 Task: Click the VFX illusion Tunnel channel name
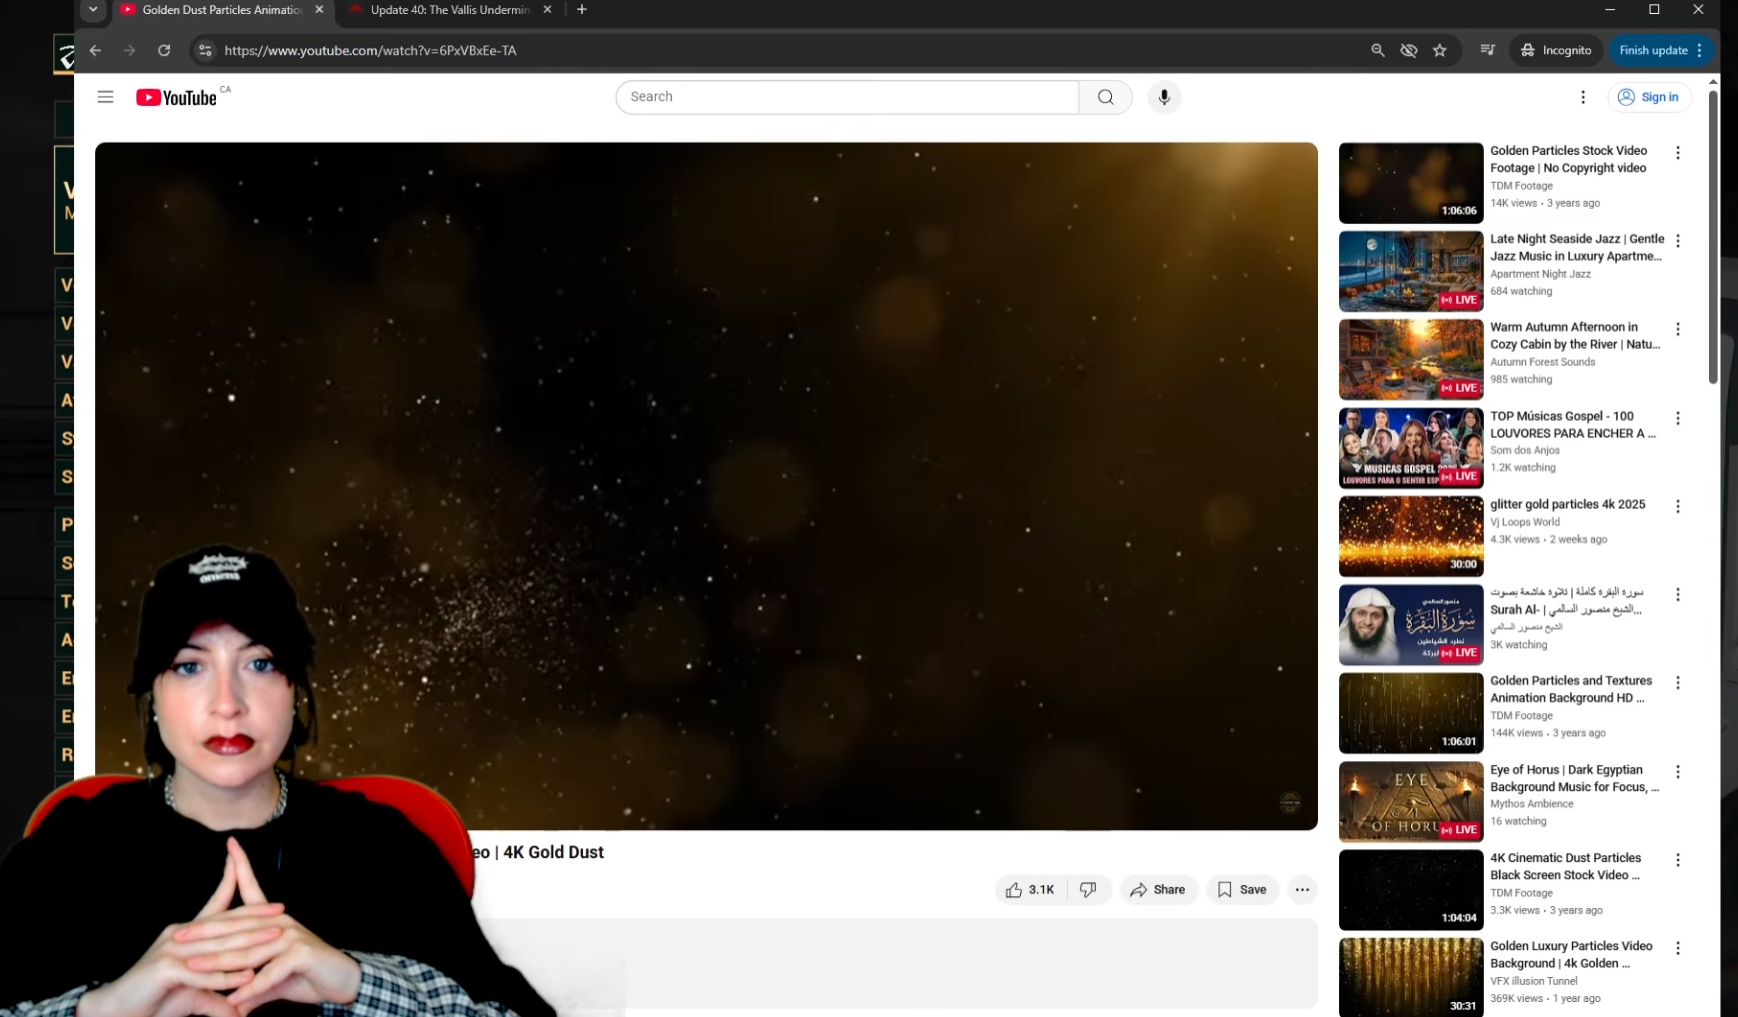tap(1533, 981)
